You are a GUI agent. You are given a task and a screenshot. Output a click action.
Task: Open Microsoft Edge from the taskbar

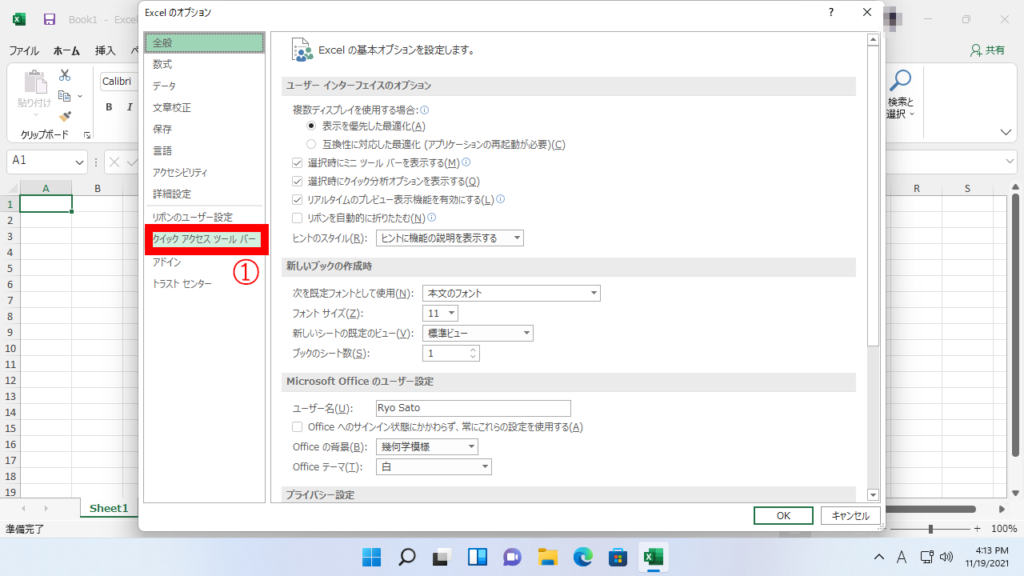(582, 557)
